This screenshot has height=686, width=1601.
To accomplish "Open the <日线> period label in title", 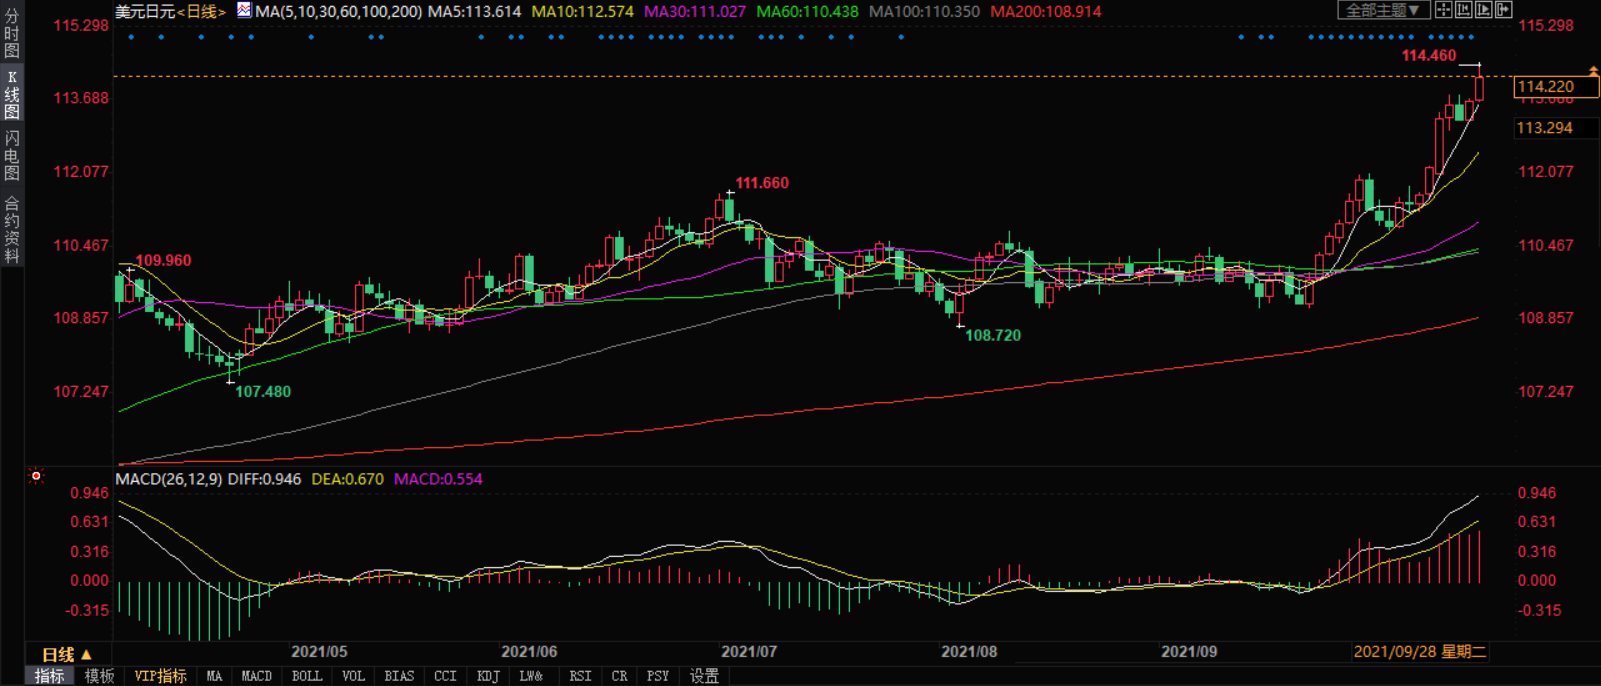I will coord(201,12).
